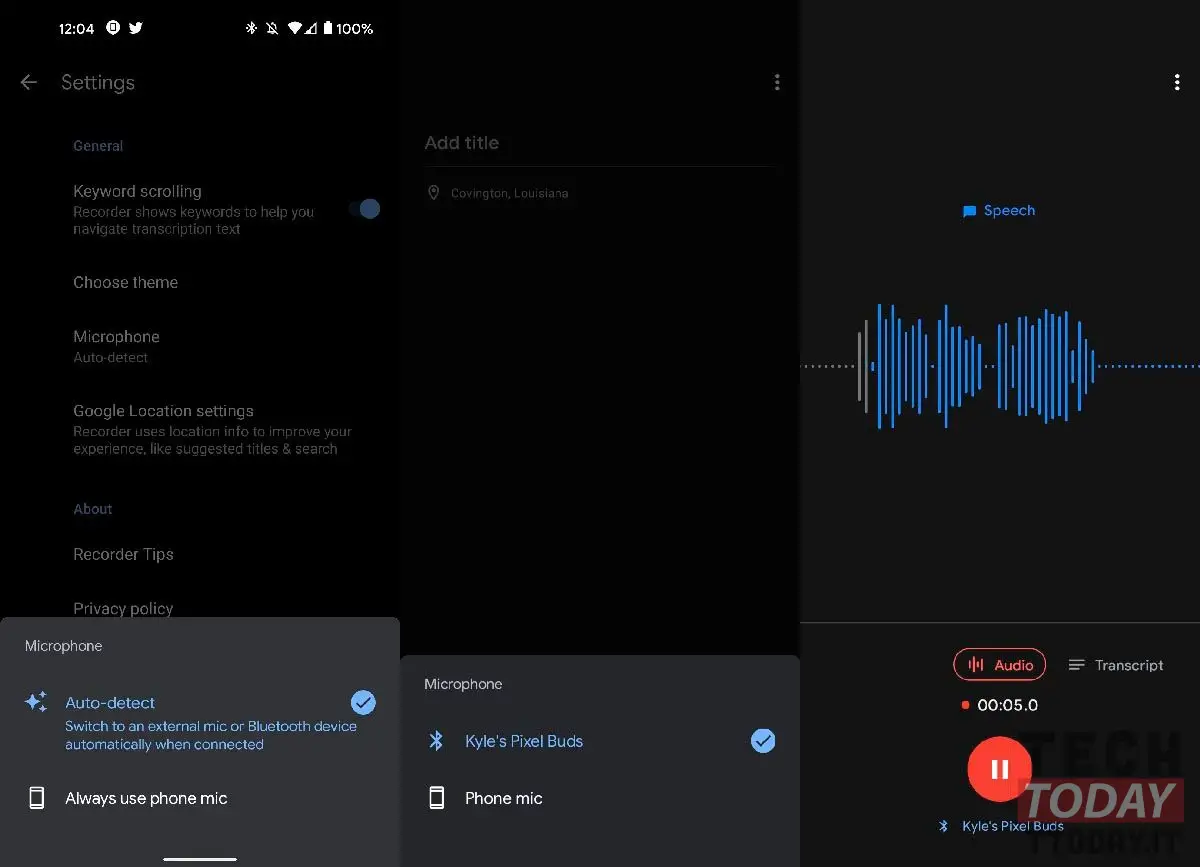
Task: Pause the recording with the red button
Action: coord(1000,768)
